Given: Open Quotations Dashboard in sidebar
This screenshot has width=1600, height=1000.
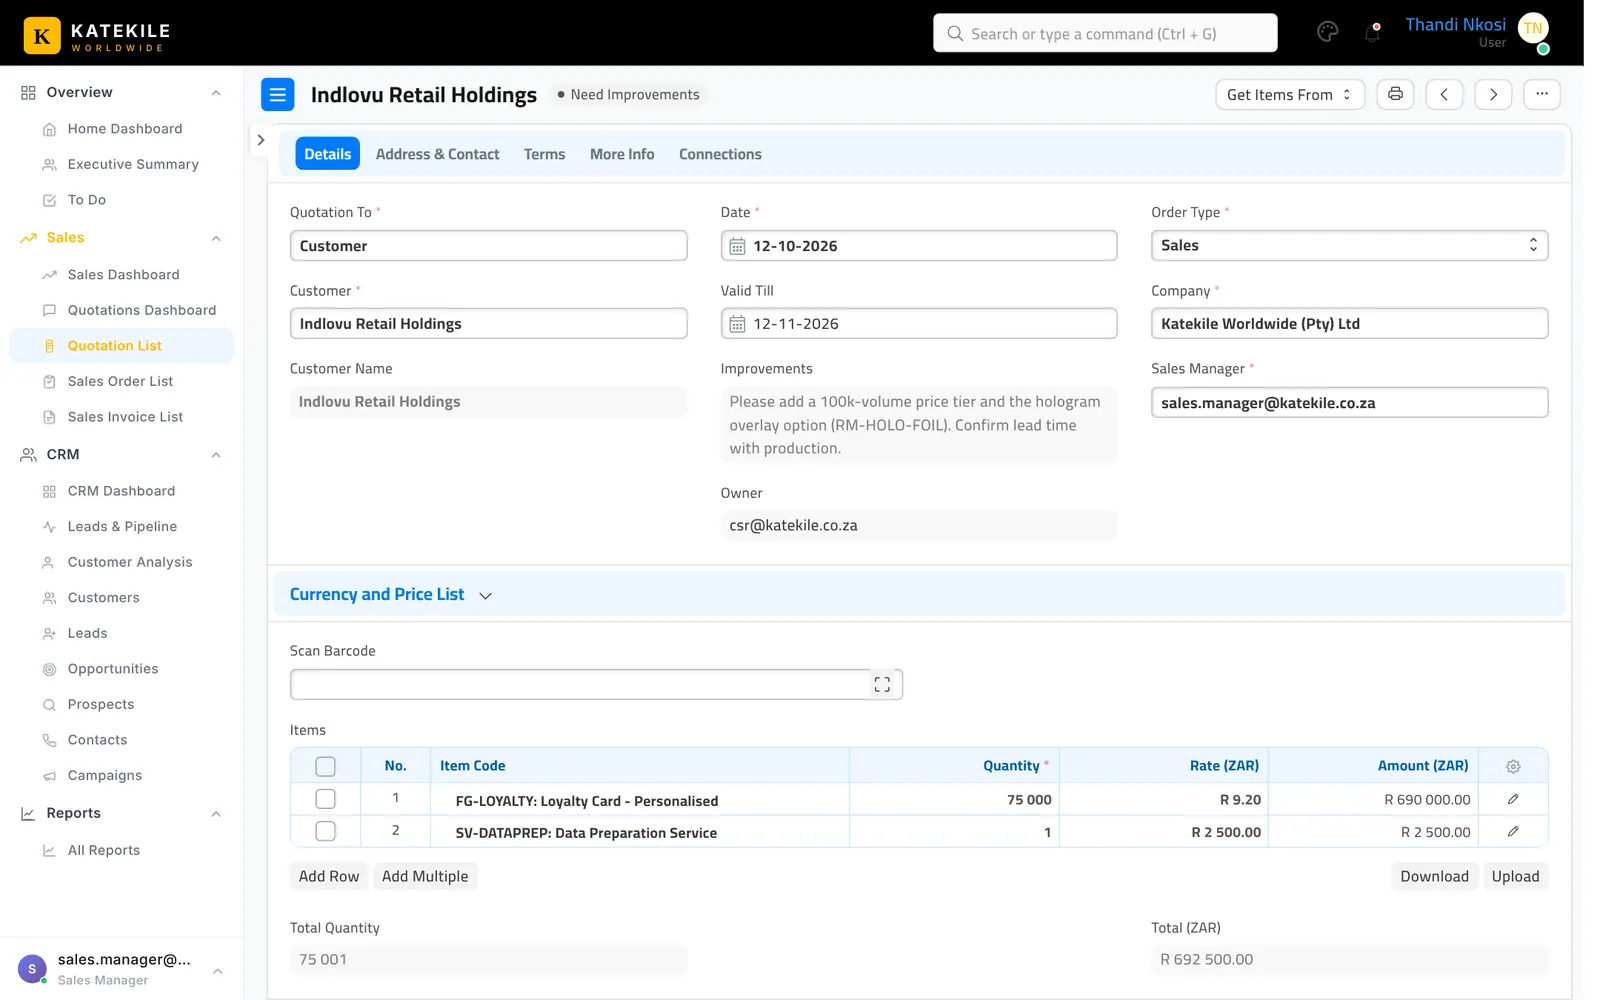Looking at the screenshot, I should (141, 310).
